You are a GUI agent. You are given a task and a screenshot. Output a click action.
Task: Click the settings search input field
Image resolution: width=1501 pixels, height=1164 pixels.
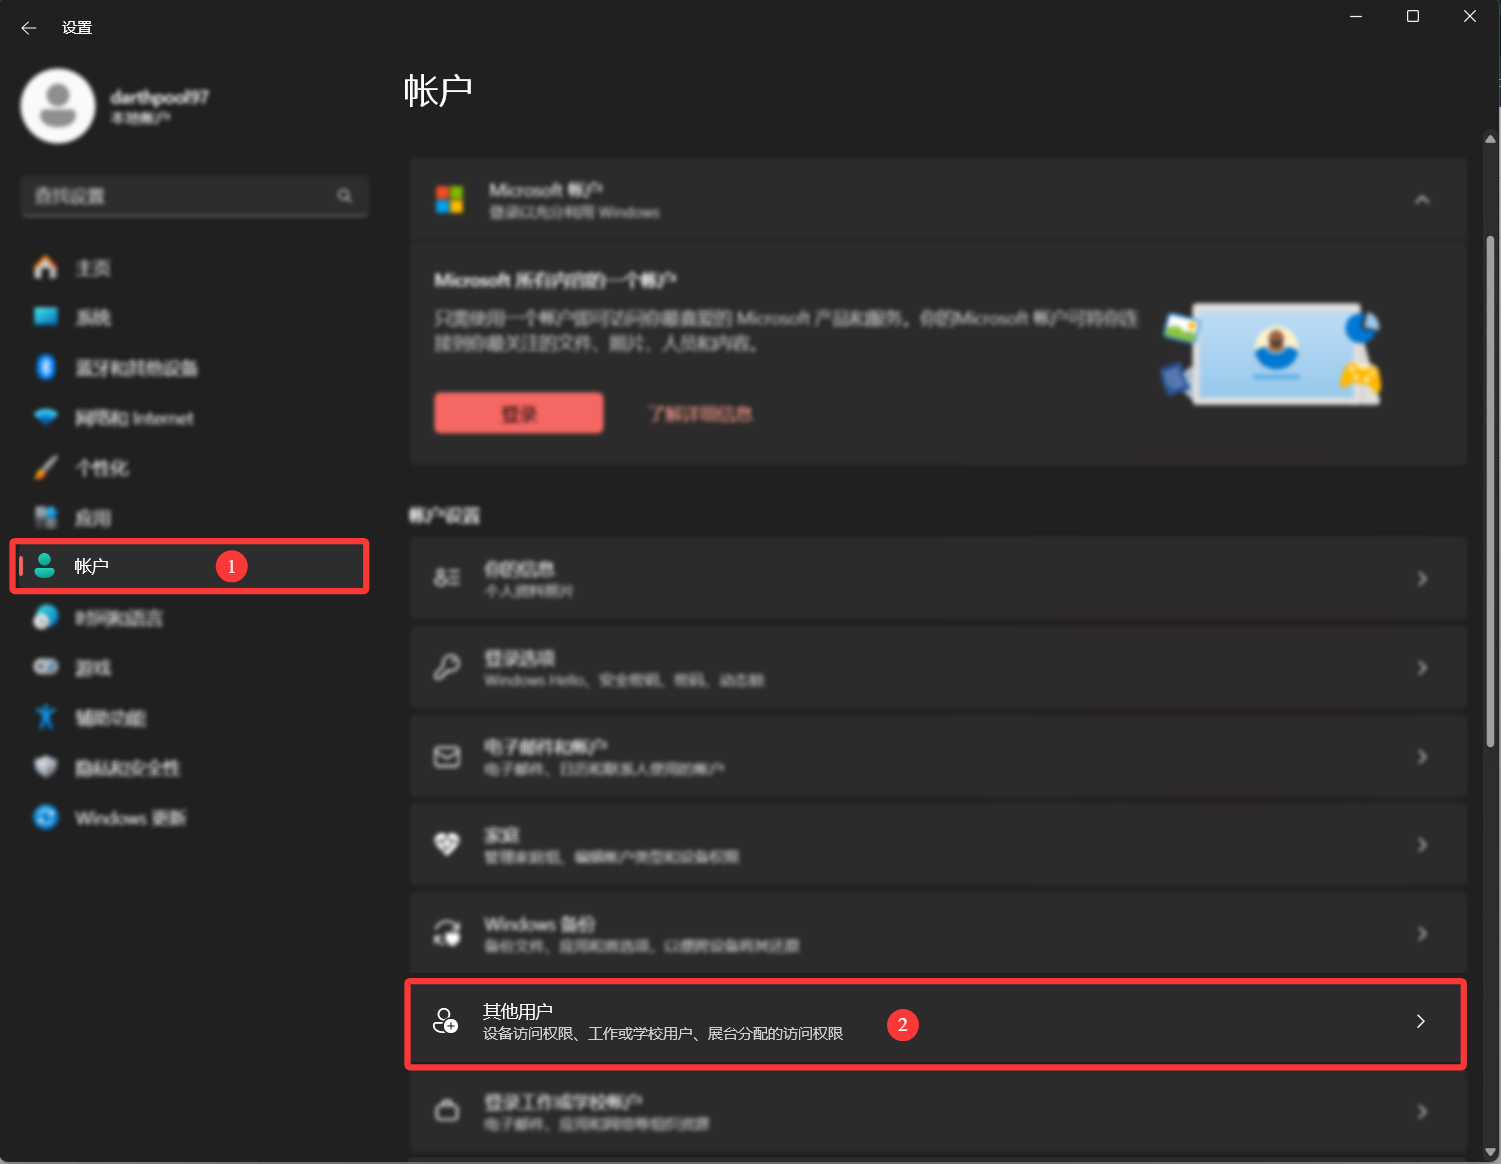180,196
